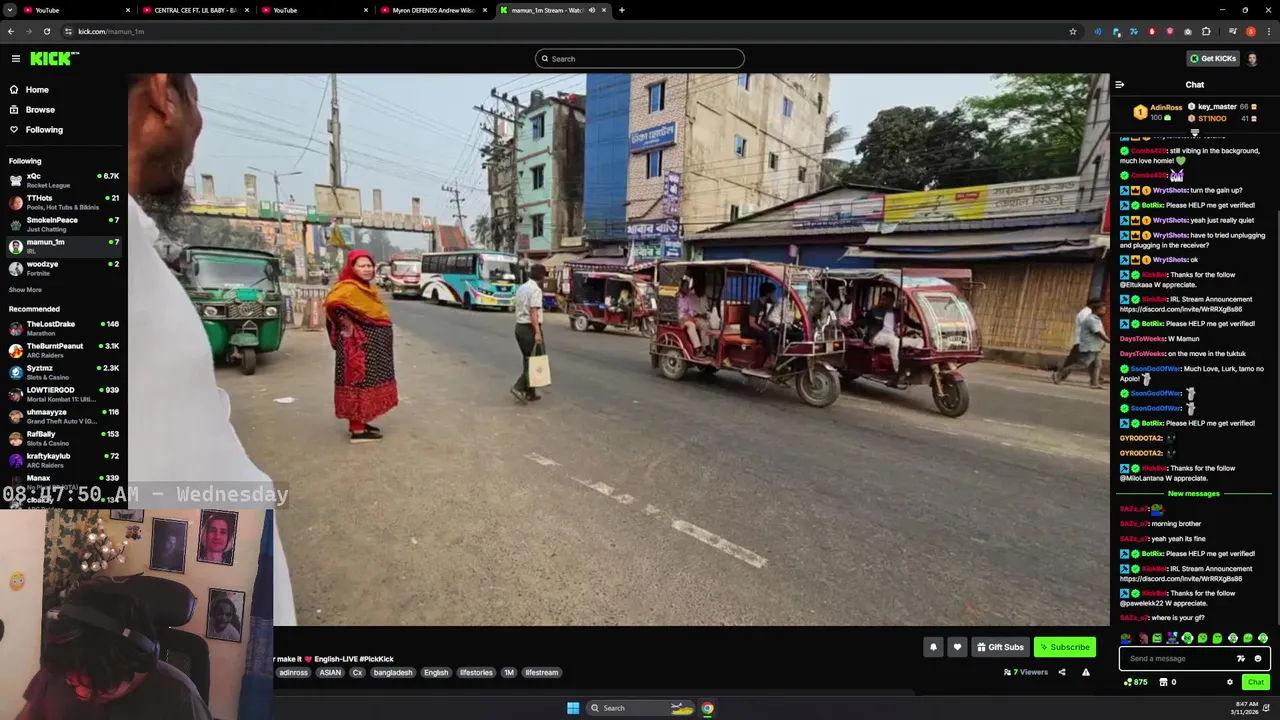
Task: Open site information icon in address bar
Action: 68,32
